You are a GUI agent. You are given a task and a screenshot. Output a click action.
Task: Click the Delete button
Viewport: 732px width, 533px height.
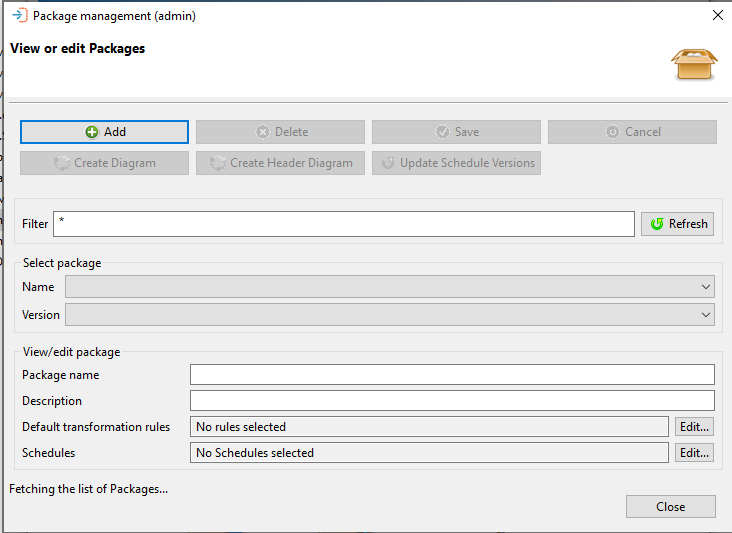280,132
